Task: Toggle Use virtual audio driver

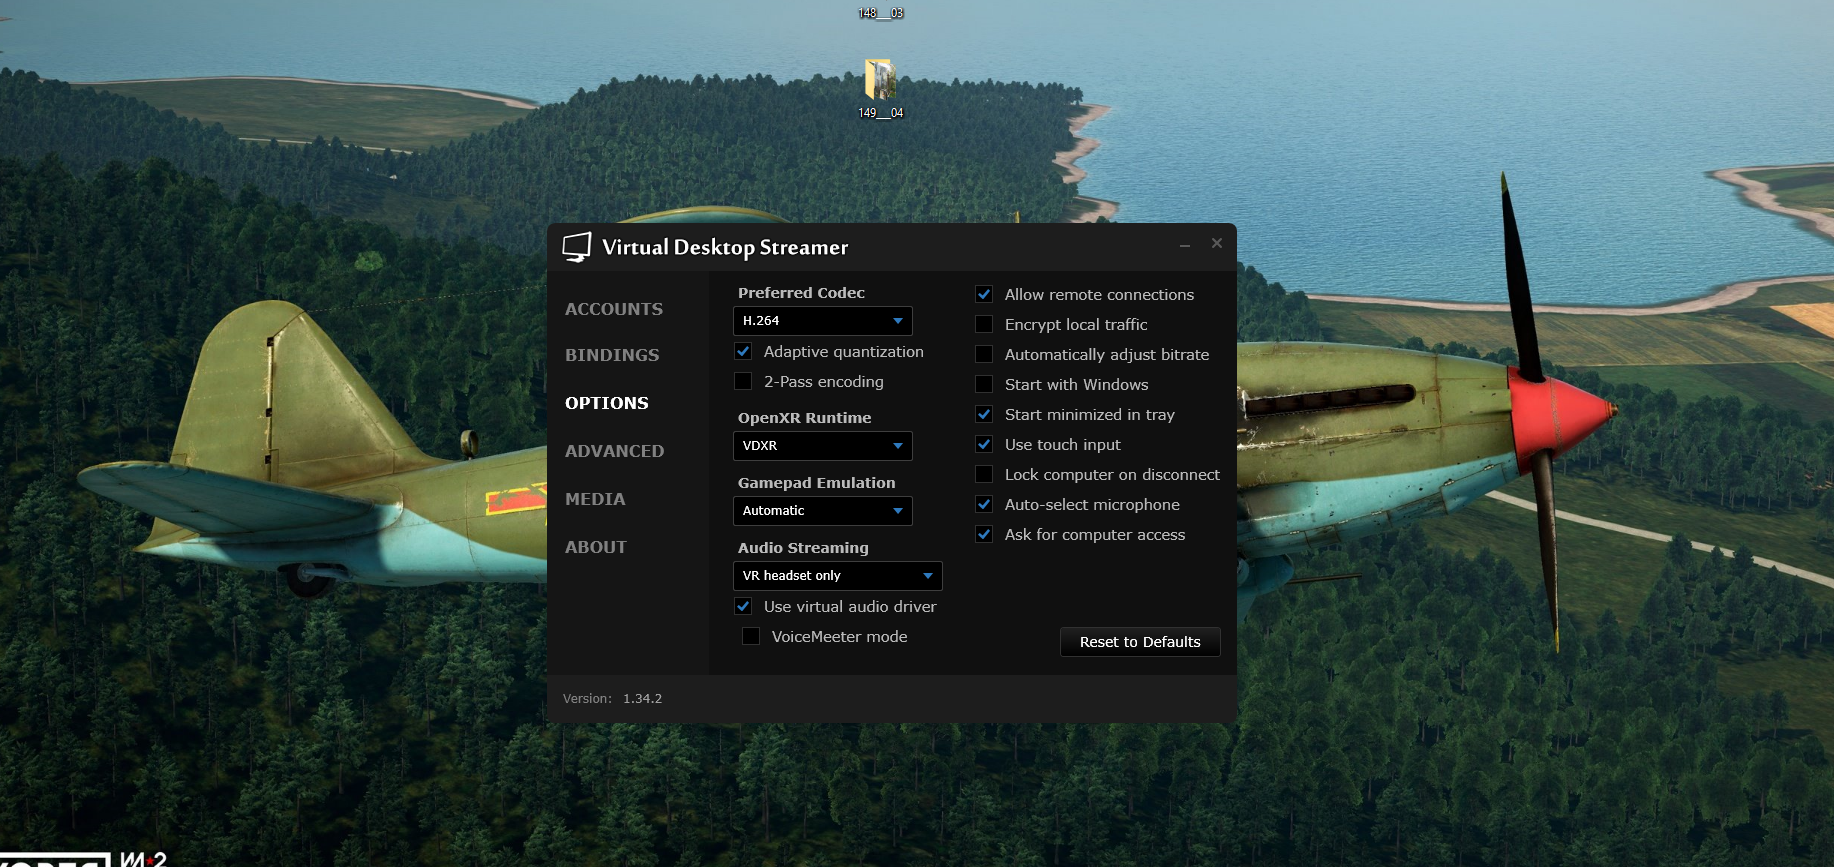Action: [743, 606]
